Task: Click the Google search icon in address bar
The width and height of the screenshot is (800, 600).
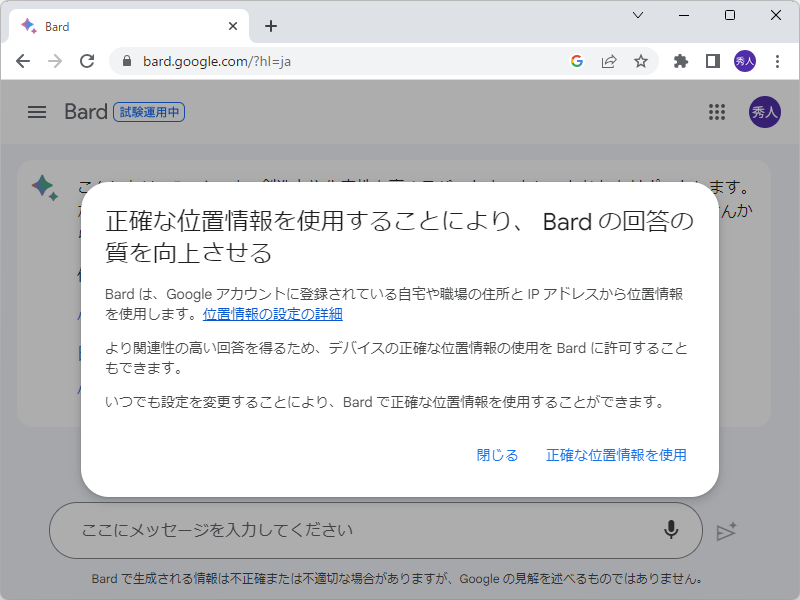Action: coord(577,61)
